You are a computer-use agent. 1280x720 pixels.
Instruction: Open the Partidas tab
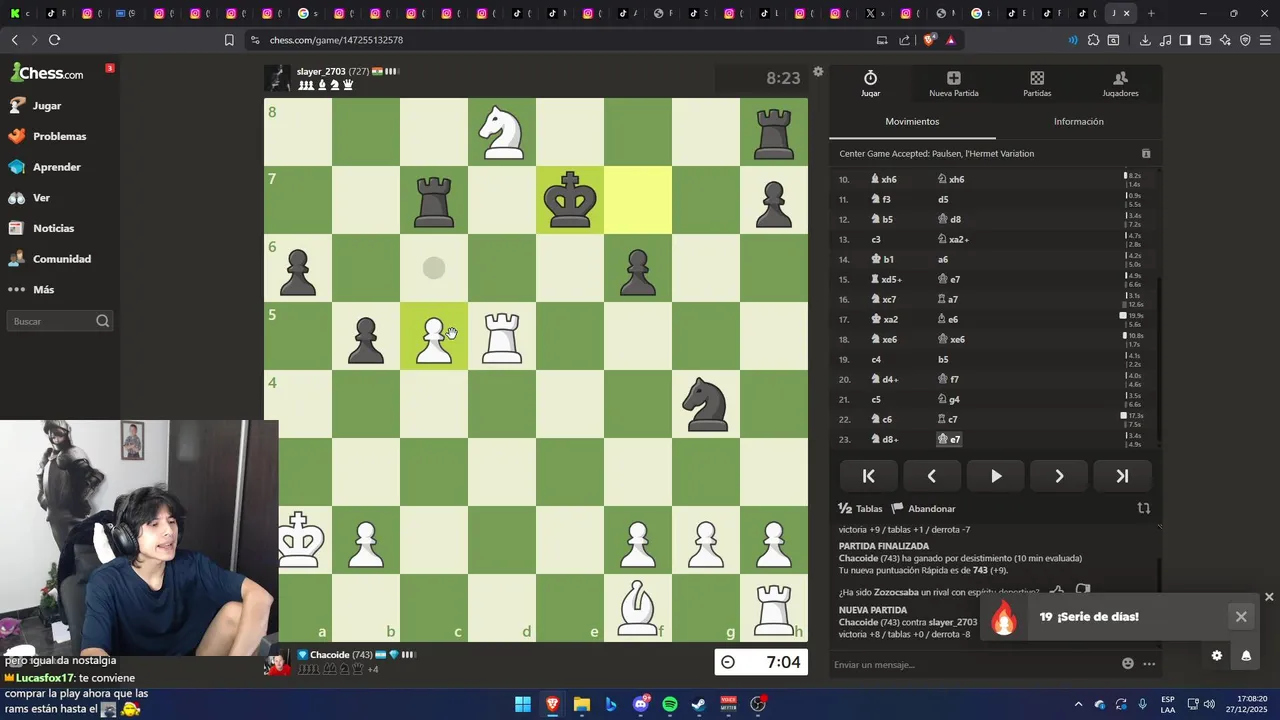(1037, 84)
